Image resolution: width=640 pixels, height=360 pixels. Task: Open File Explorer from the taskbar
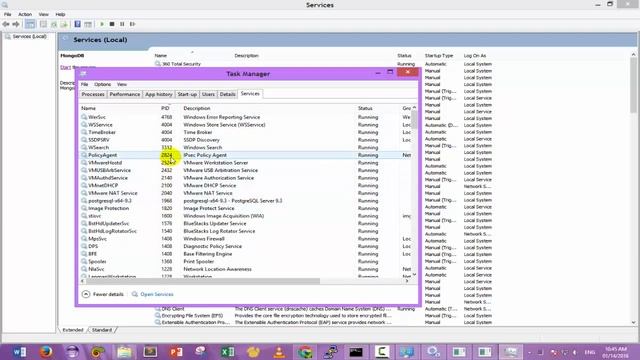coord(124,351)
